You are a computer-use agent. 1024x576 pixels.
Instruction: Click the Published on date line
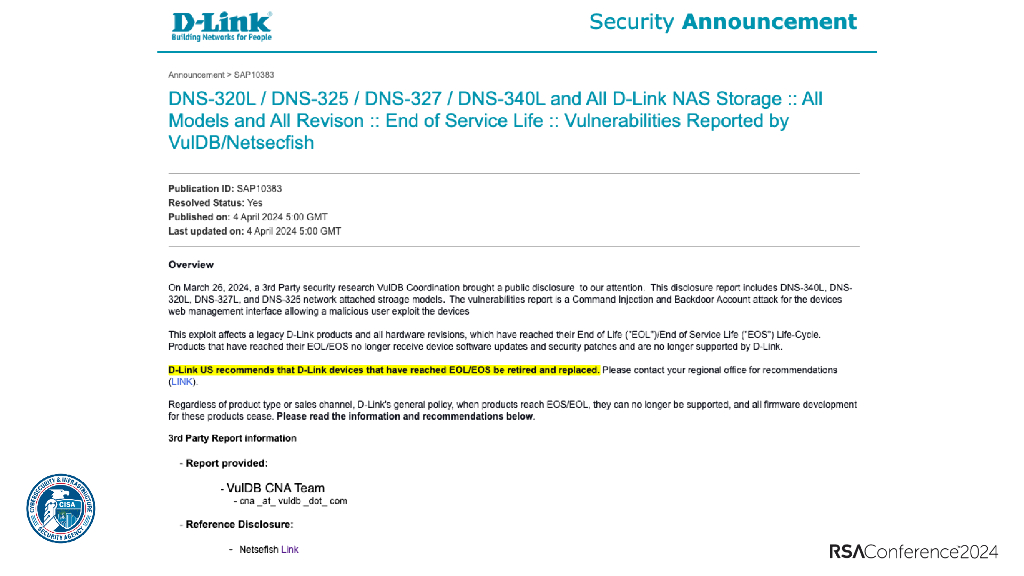pyautogui.click(x=248, y=217)
